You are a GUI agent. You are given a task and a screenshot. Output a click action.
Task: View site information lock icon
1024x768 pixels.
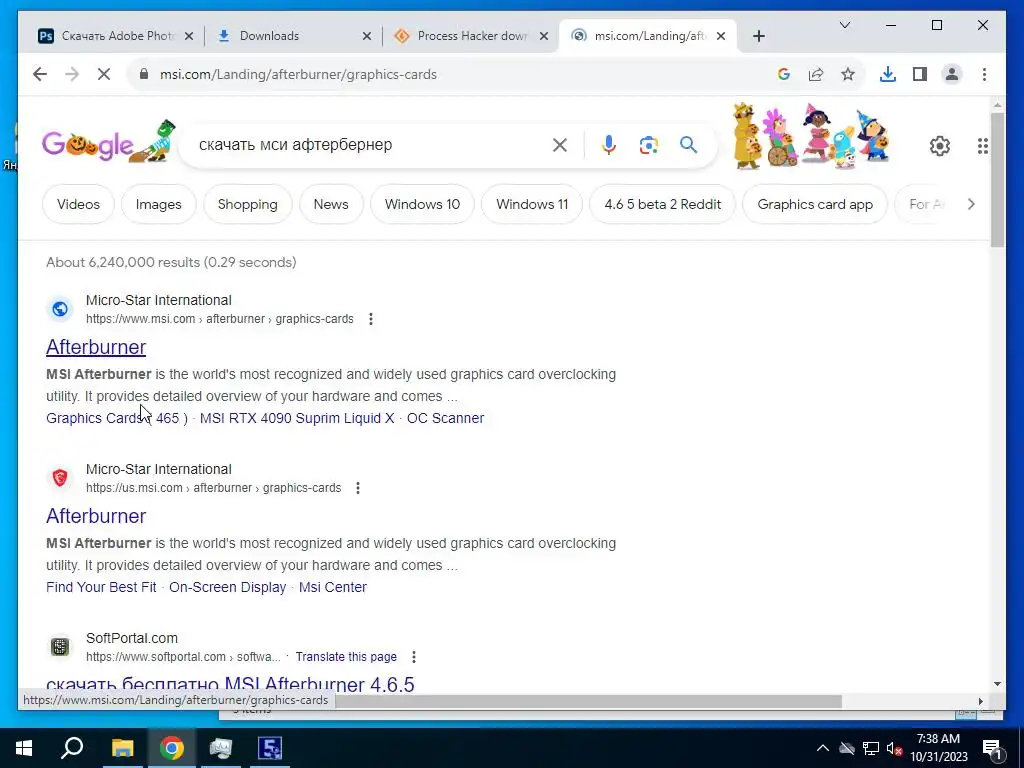(x=144, y=74)
